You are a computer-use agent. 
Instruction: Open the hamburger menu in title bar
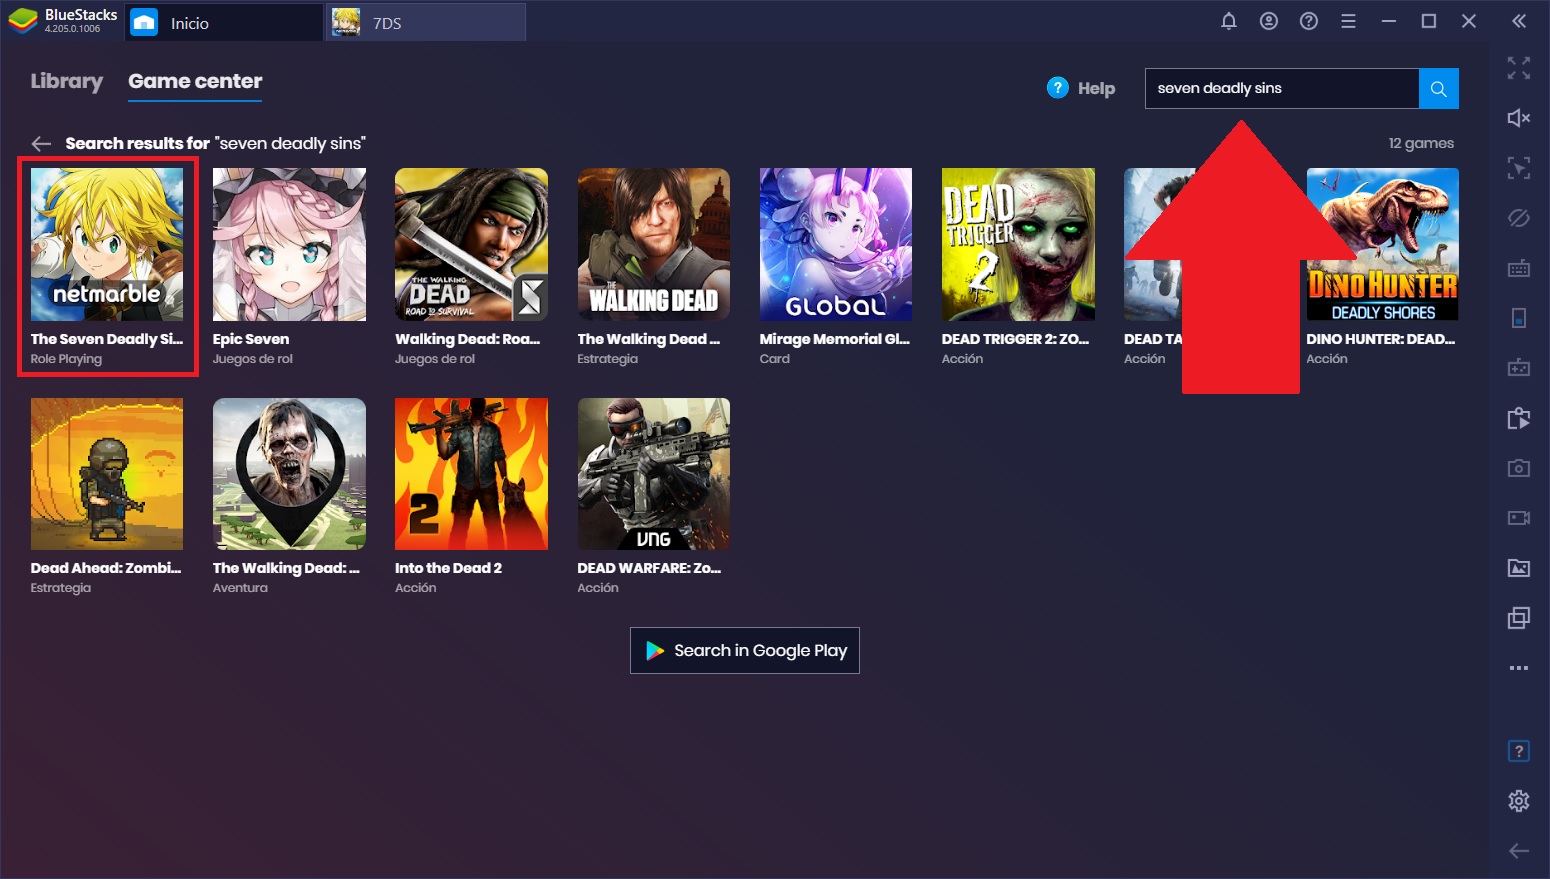click(1348, 21)
